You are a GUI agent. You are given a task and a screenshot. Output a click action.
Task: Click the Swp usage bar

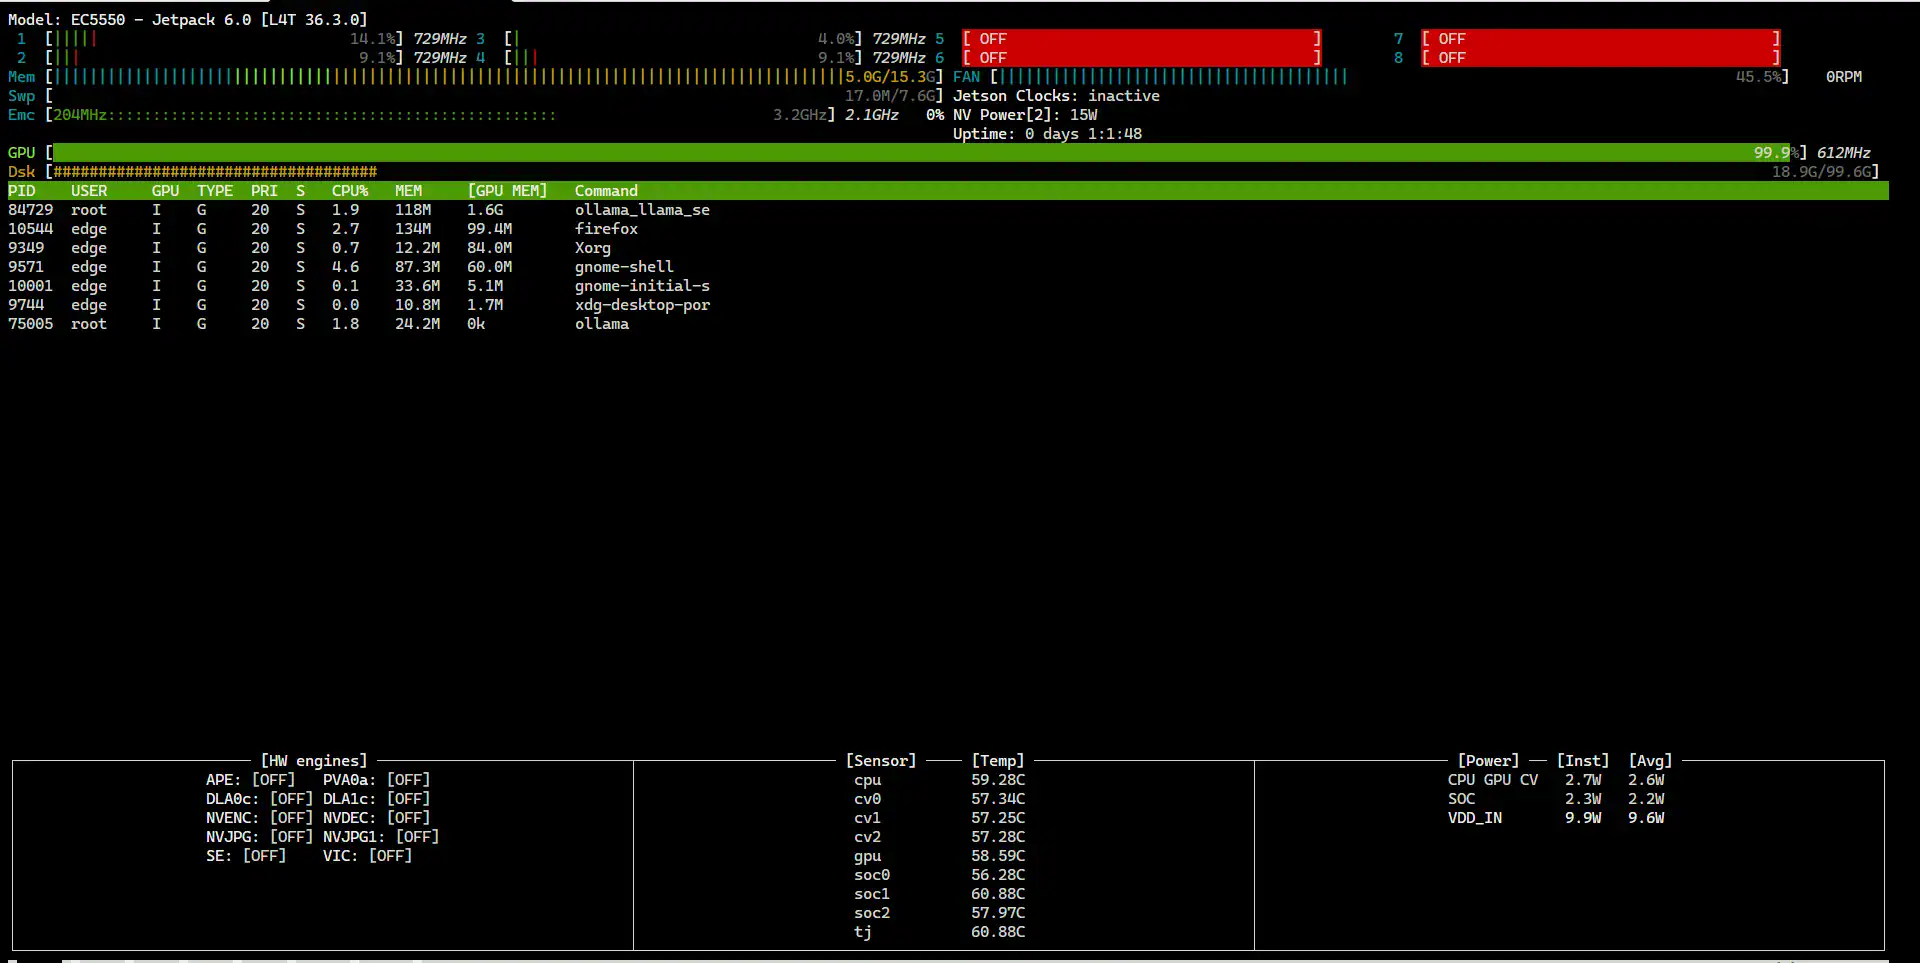(x=494, y=96)
